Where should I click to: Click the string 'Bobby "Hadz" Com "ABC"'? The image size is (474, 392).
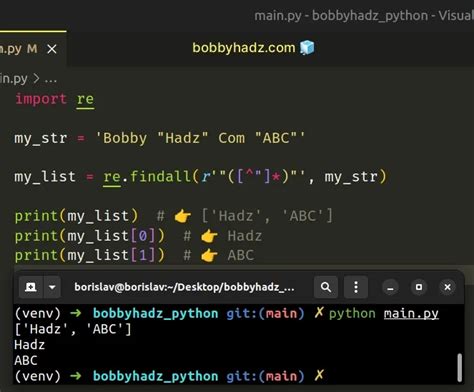pos(200,138)
